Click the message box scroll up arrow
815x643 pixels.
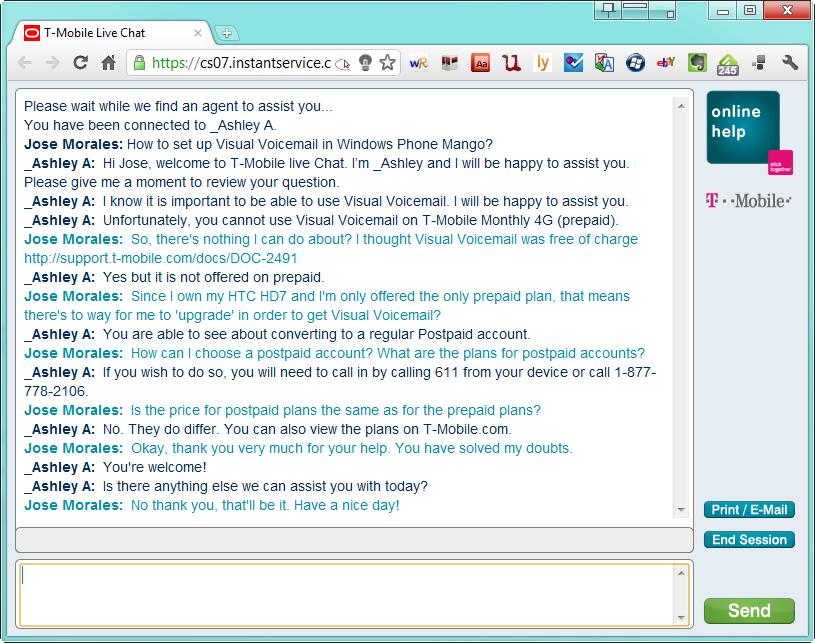[681, 573]
